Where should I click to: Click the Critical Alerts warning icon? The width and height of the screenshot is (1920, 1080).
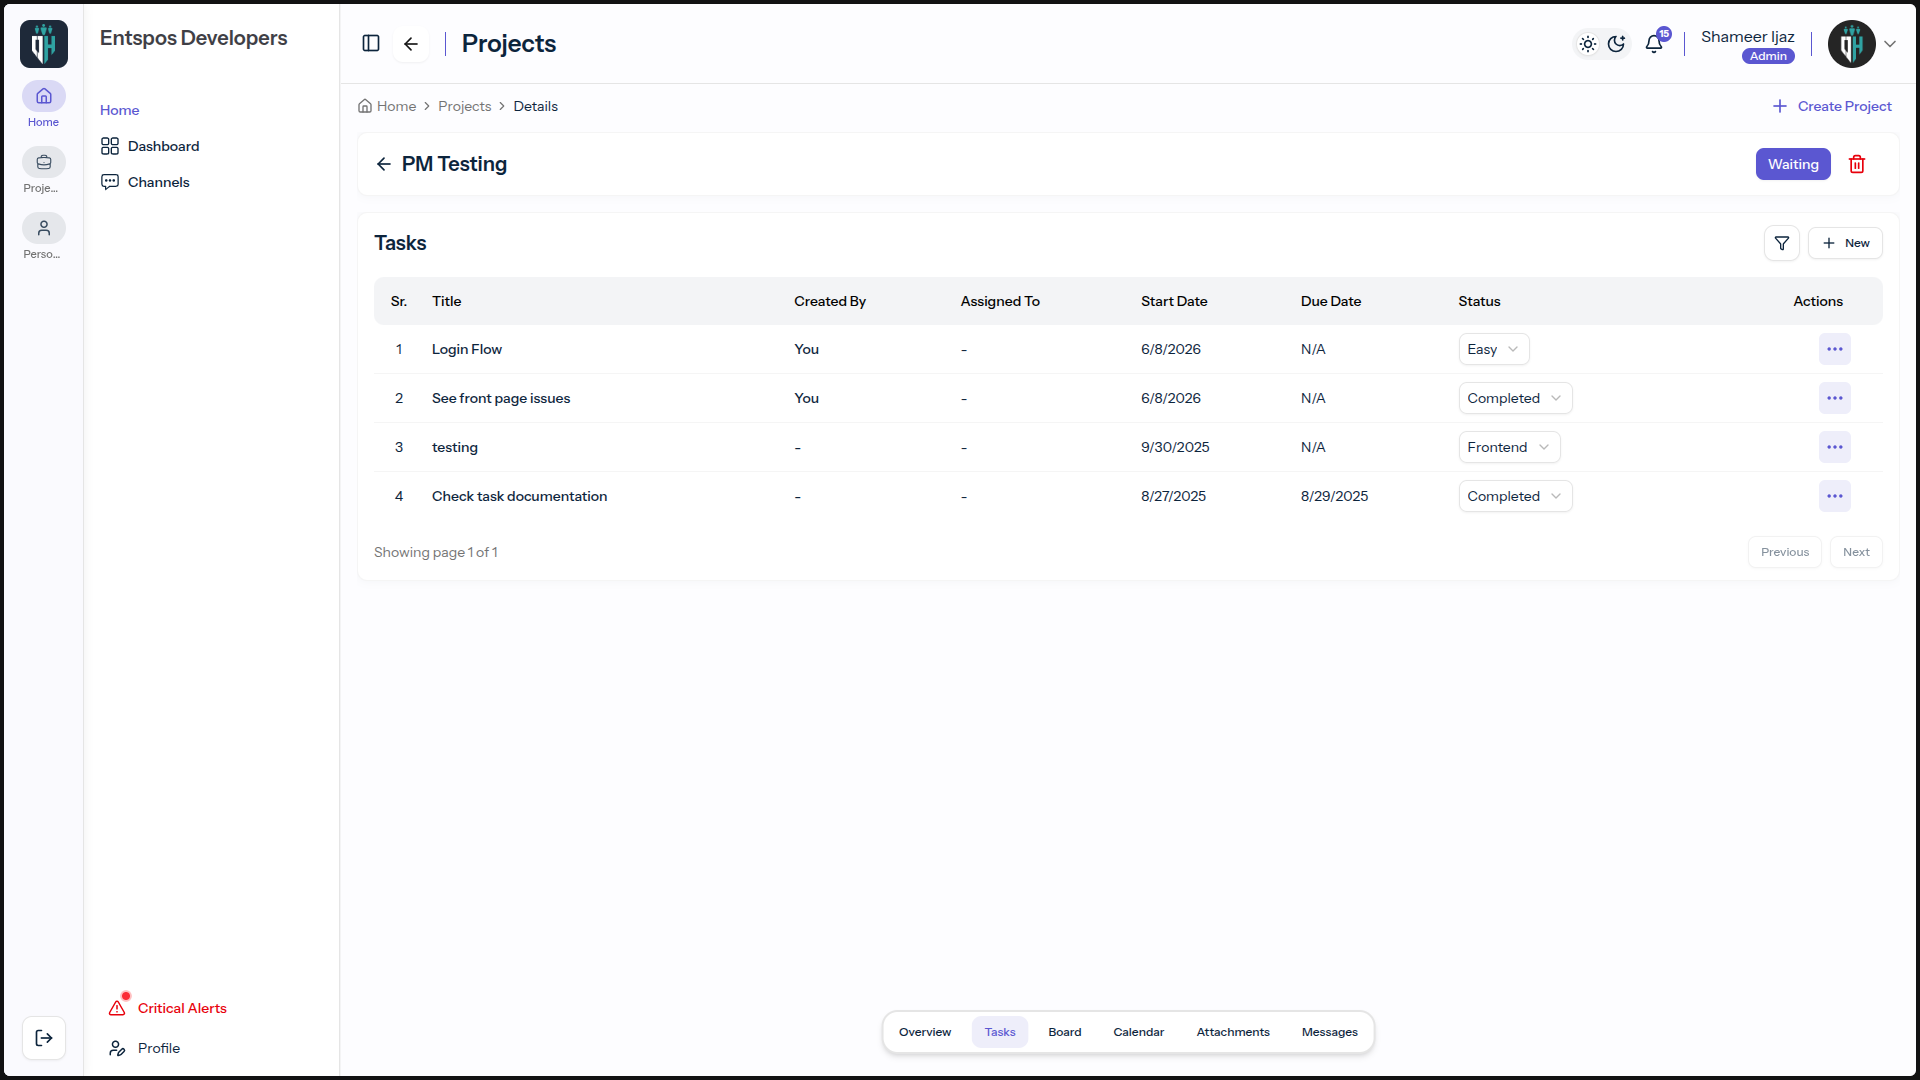tap(118, 1007)
